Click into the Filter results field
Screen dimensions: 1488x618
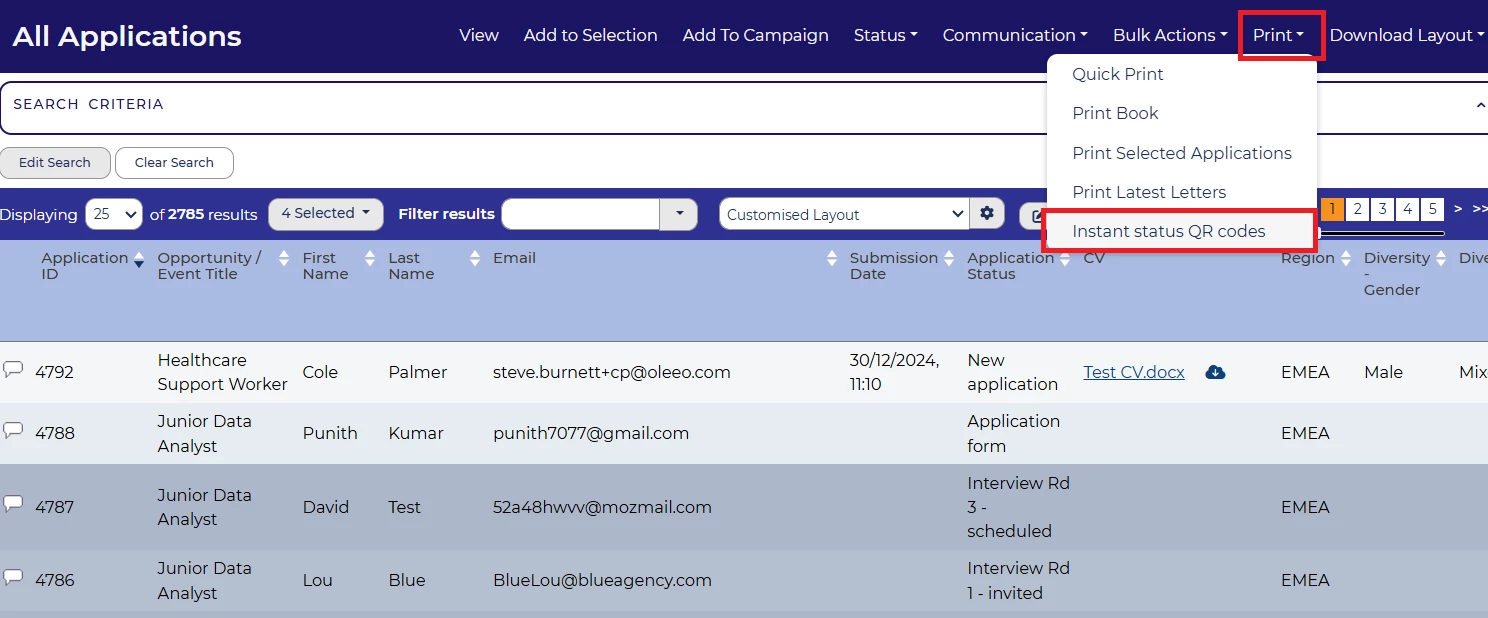pyautogui.click(x=580, y=214)
